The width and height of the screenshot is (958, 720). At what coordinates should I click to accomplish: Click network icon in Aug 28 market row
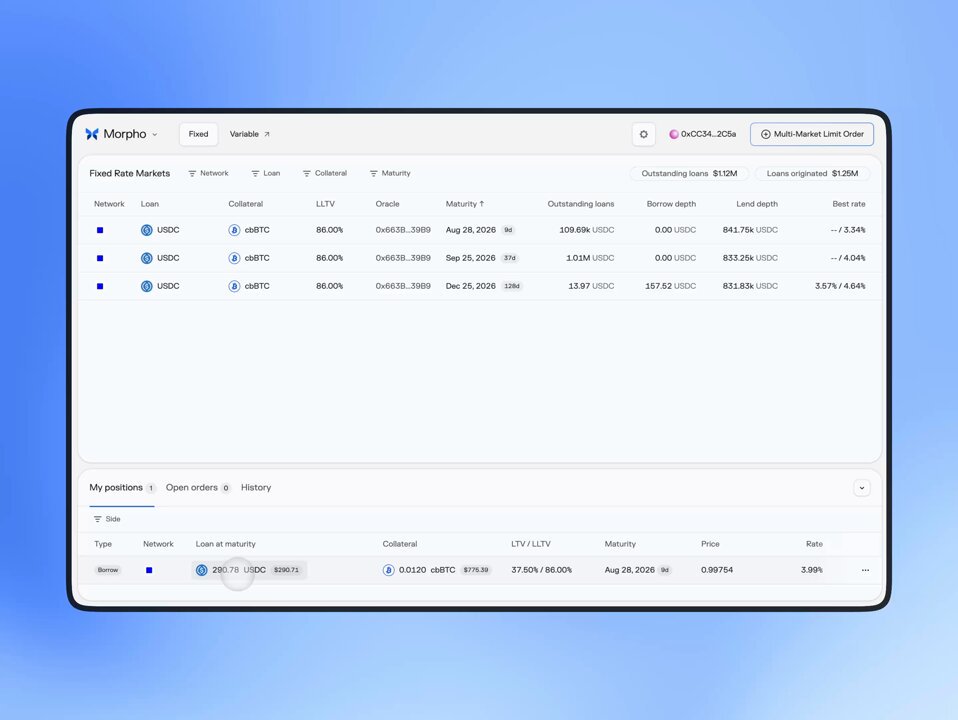tap(100, 230)
